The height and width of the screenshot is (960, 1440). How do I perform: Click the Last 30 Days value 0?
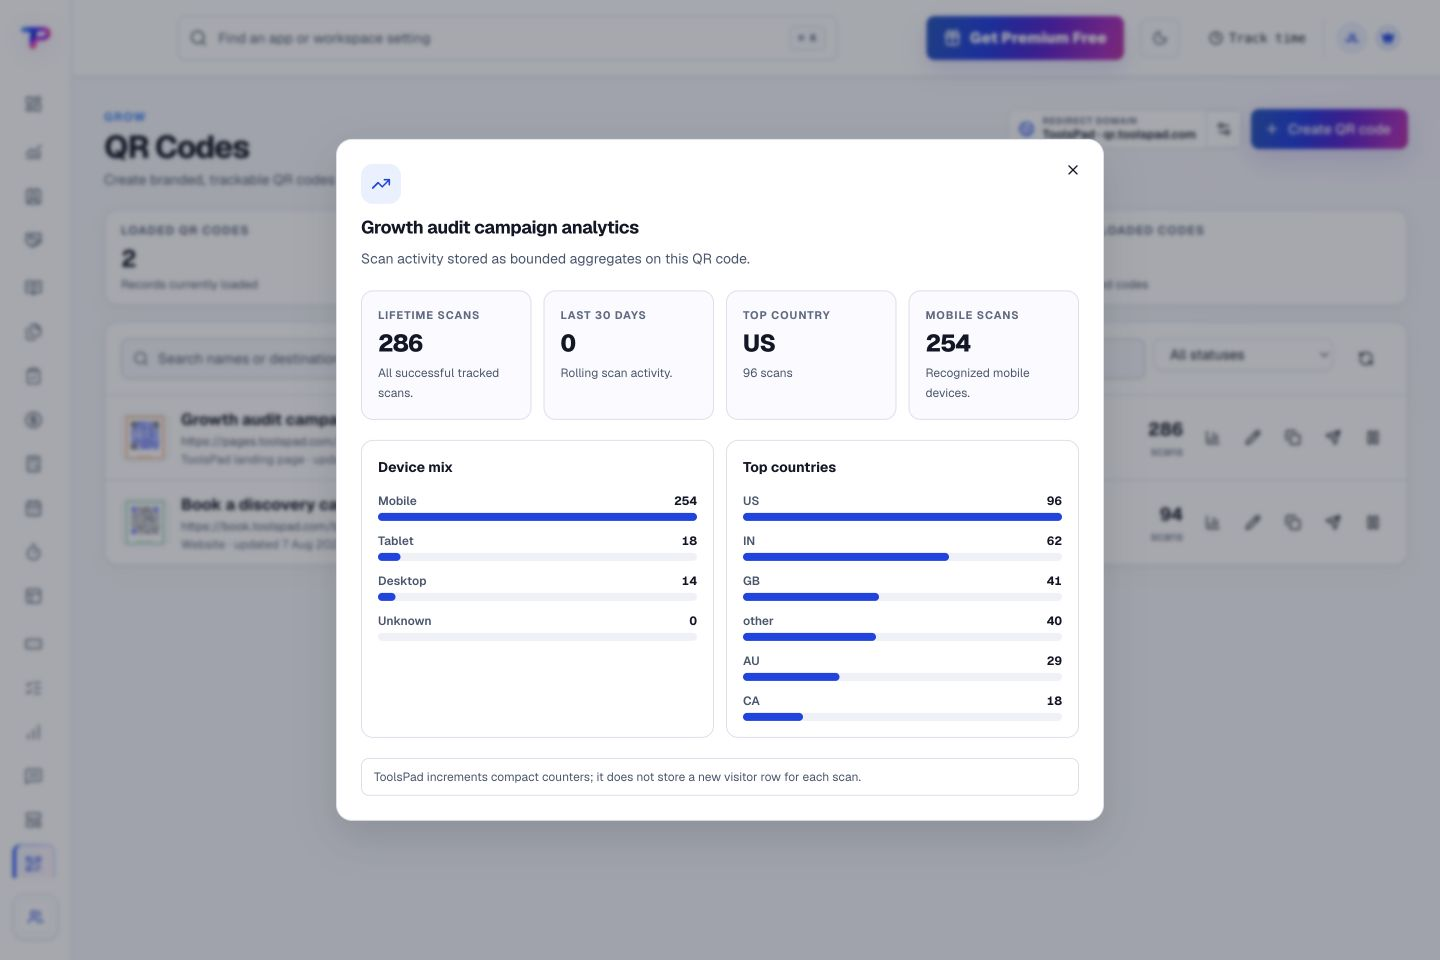click(568, 343)
